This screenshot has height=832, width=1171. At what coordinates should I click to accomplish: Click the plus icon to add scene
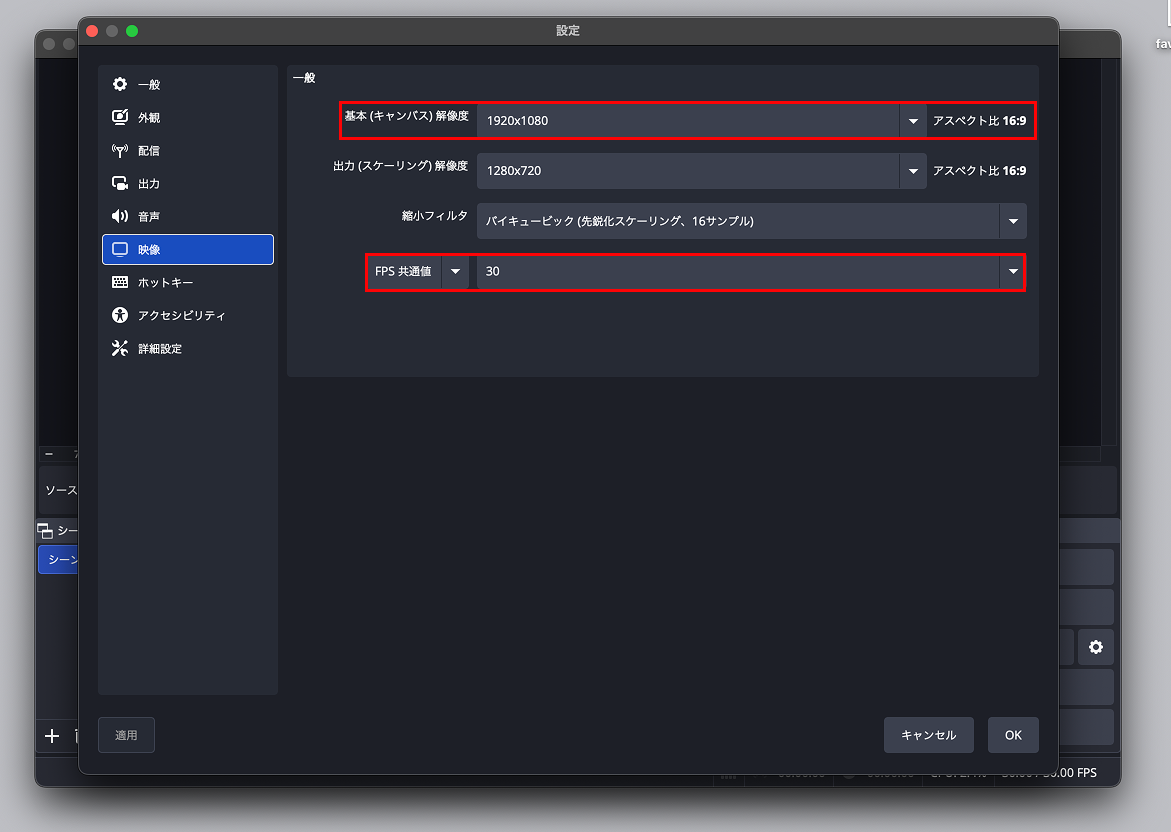point(52,737)
